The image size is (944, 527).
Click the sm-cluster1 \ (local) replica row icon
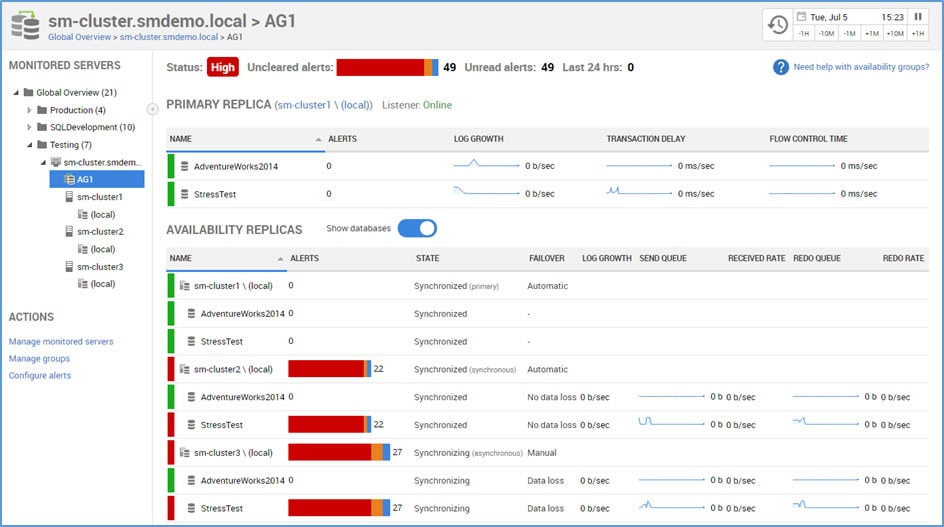point(185,285)
